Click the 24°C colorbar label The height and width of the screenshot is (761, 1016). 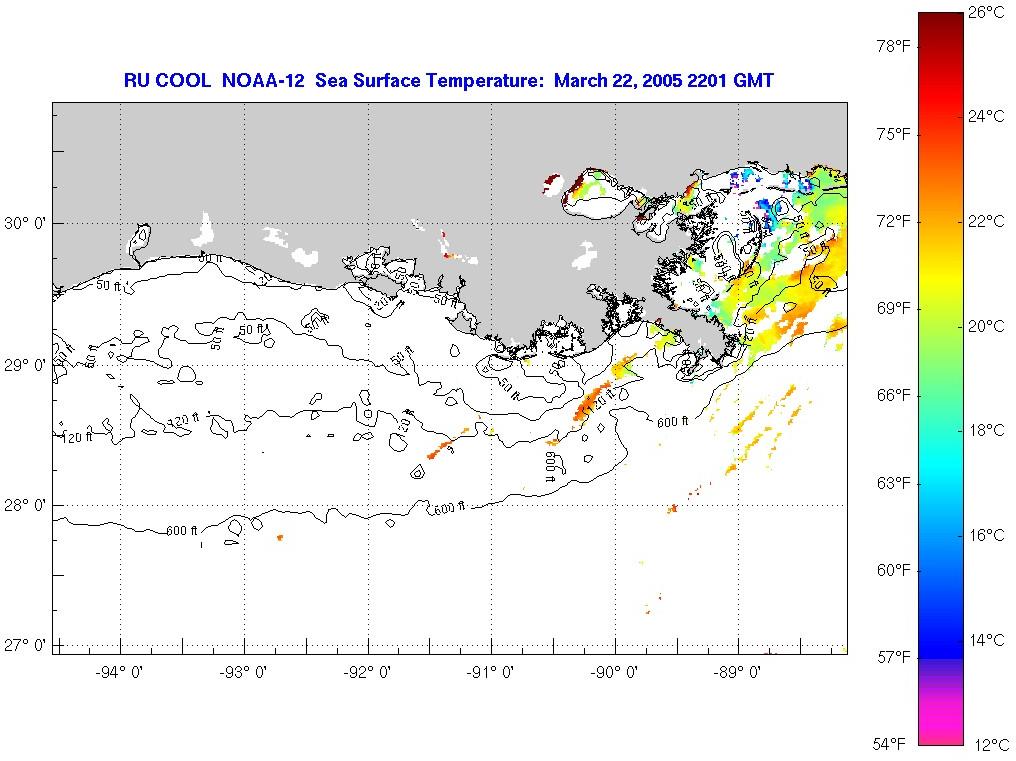click(986, 116)
